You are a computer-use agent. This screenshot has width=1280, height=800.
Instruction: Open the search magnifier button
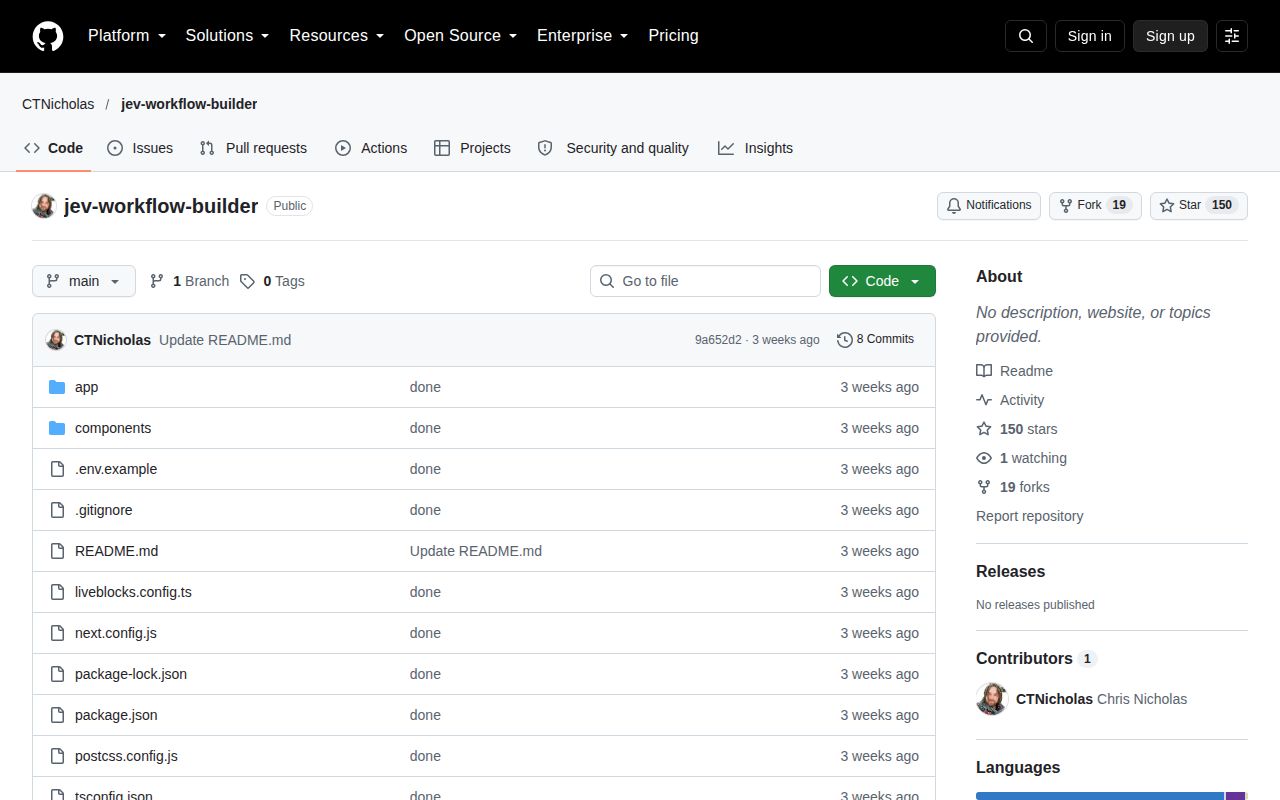1026,36
